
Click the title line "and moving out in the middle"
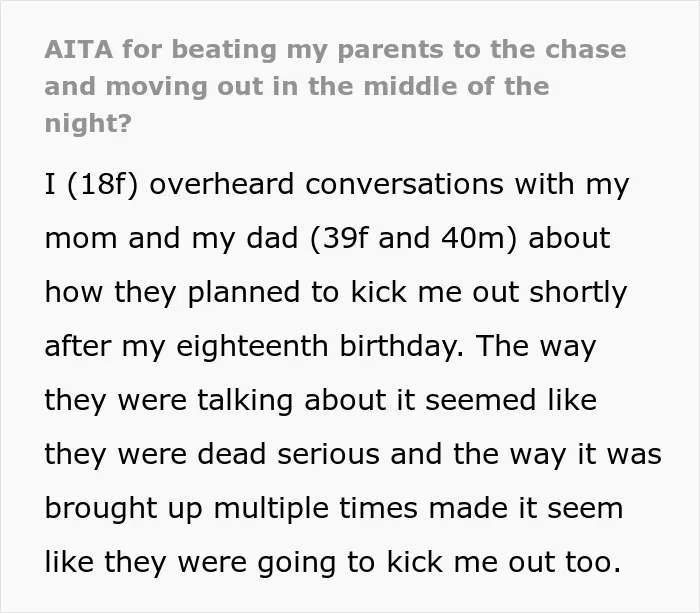[x=250, y=87]
